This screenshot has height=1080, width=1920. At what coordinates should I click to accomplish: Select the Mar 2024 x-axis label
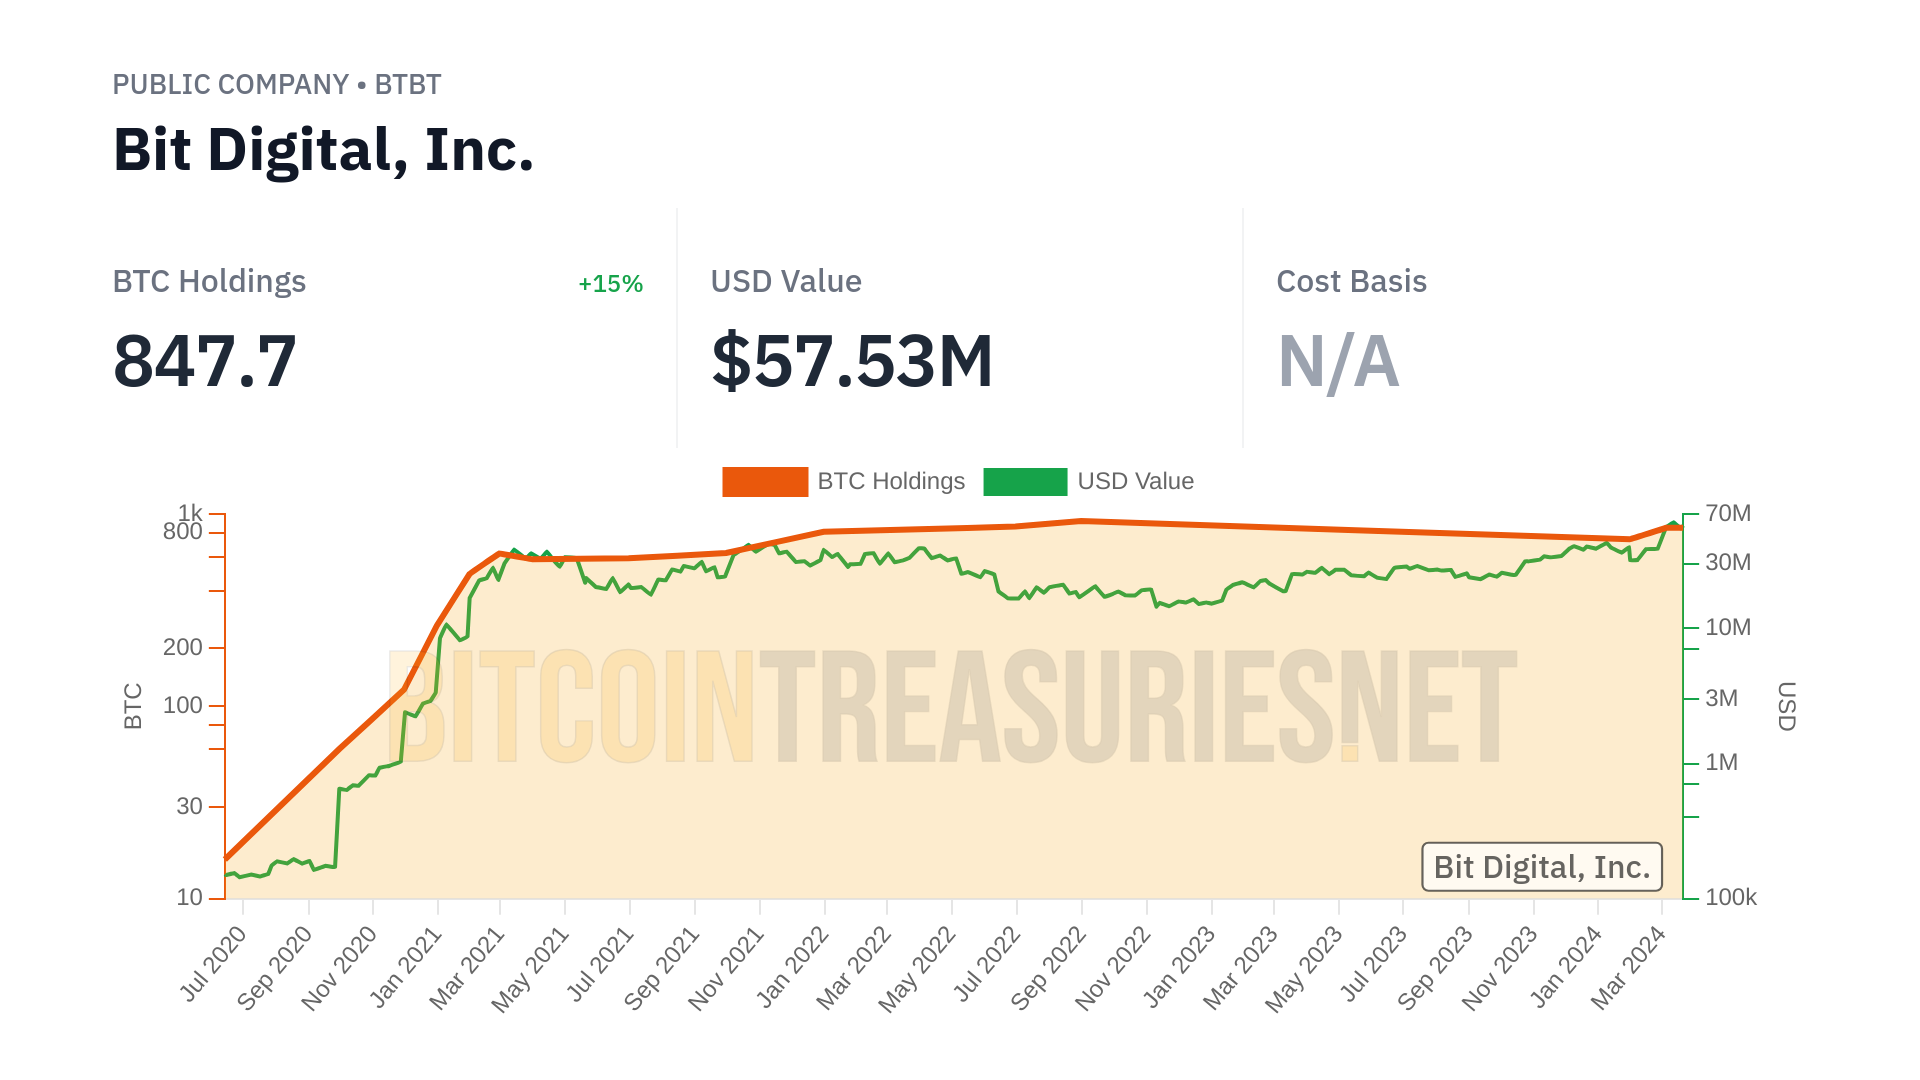tap(1628, 967)
